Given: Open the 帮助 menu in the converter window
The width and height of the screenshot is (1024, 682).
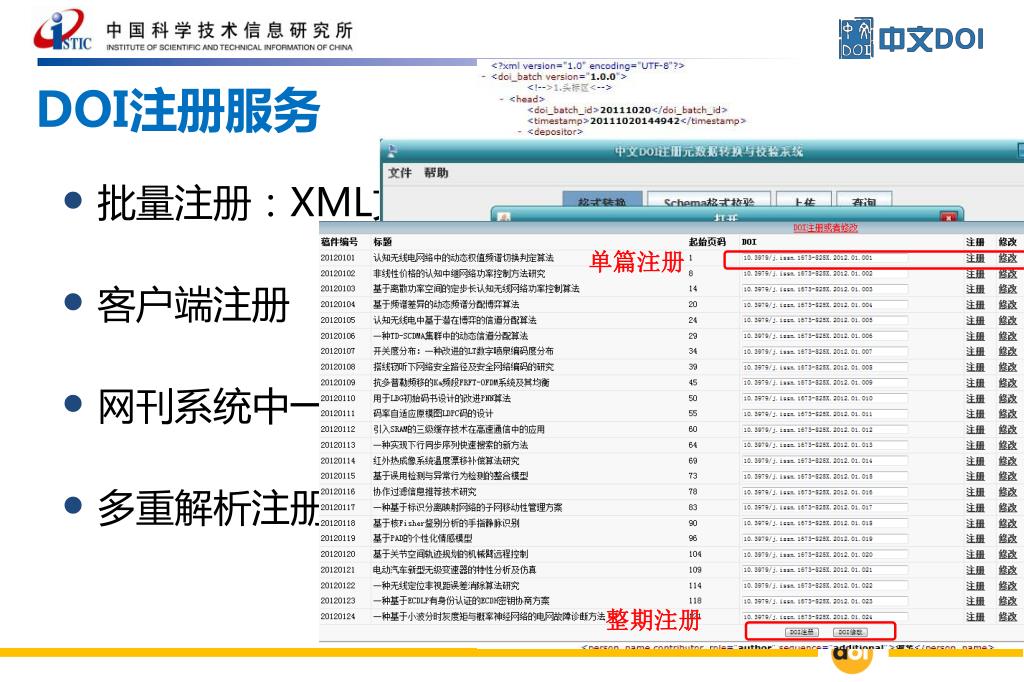Looking at the screenshot, I should point(436,173).
